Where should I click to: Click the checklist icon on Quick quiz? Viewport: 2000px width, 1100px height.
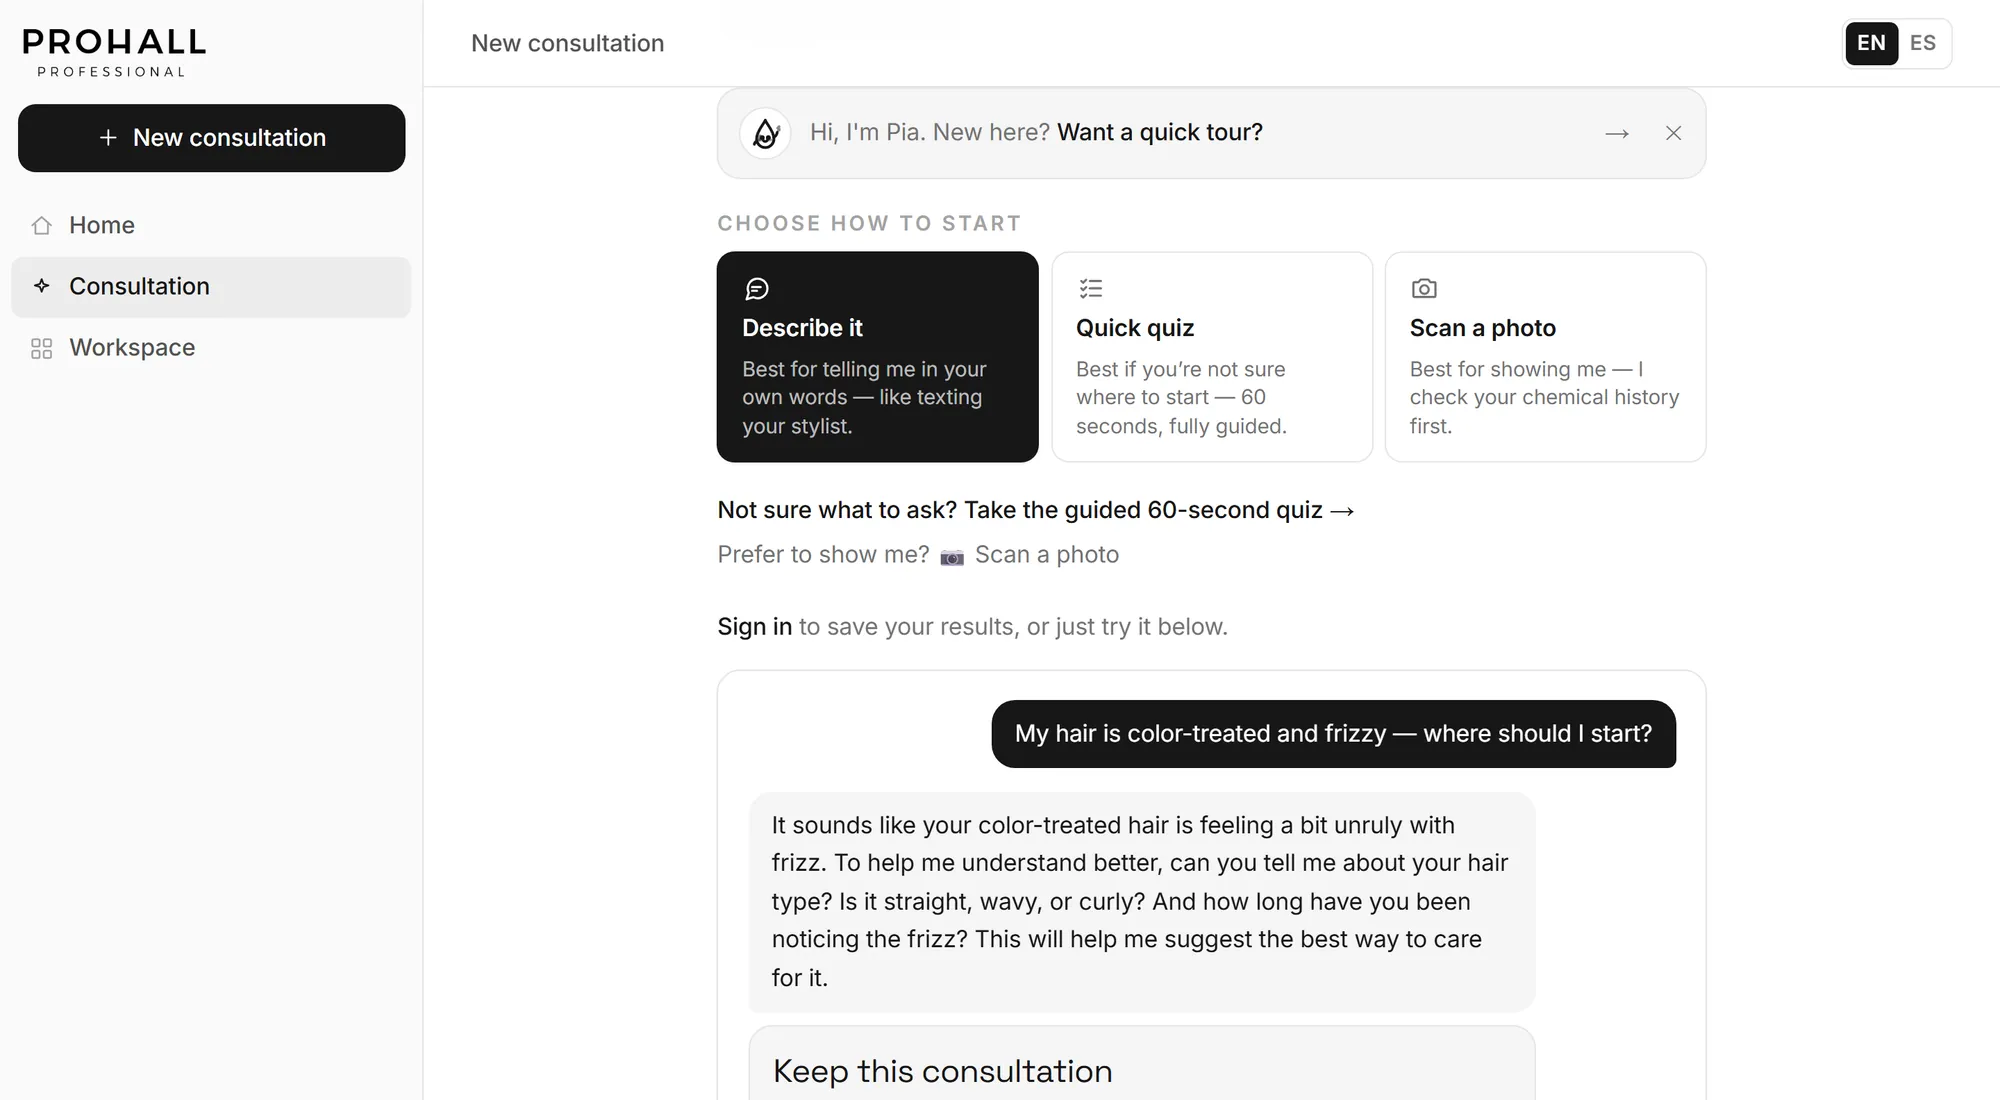tap(1090, 289)
